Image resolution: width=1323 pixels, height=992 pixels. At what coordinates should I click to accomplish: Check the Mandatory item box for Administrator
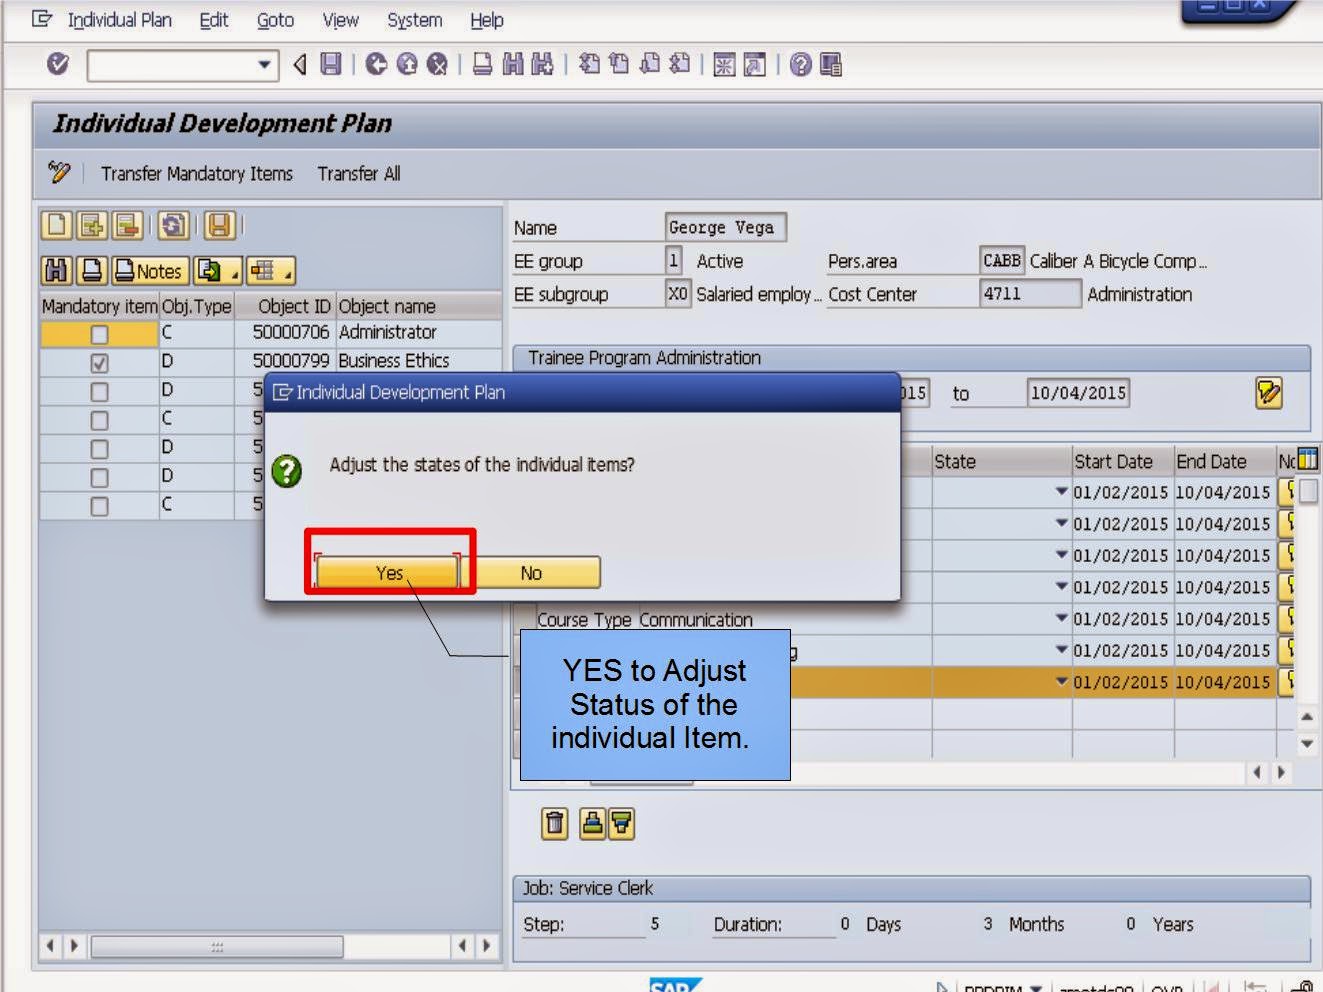click(x=97, y=333)
